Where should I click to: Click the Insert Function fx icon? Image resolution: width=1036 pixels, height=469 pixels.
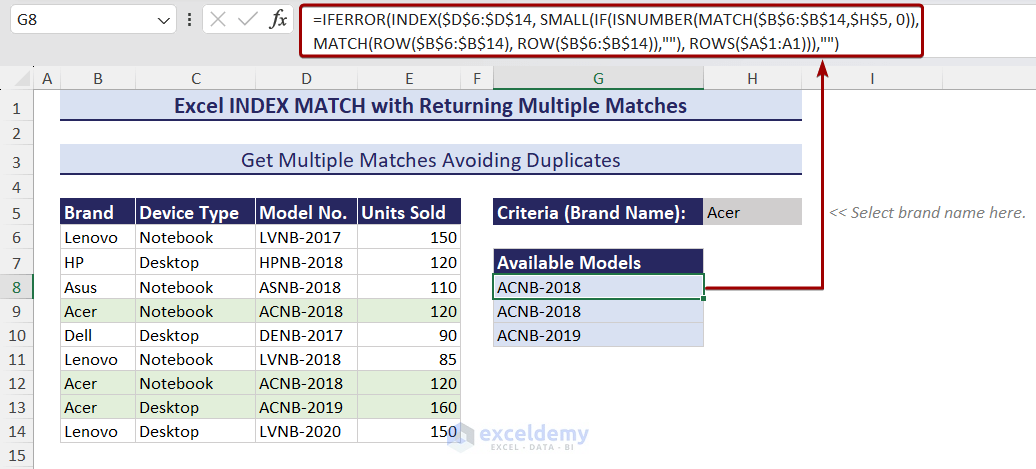(x=279, y=20)
